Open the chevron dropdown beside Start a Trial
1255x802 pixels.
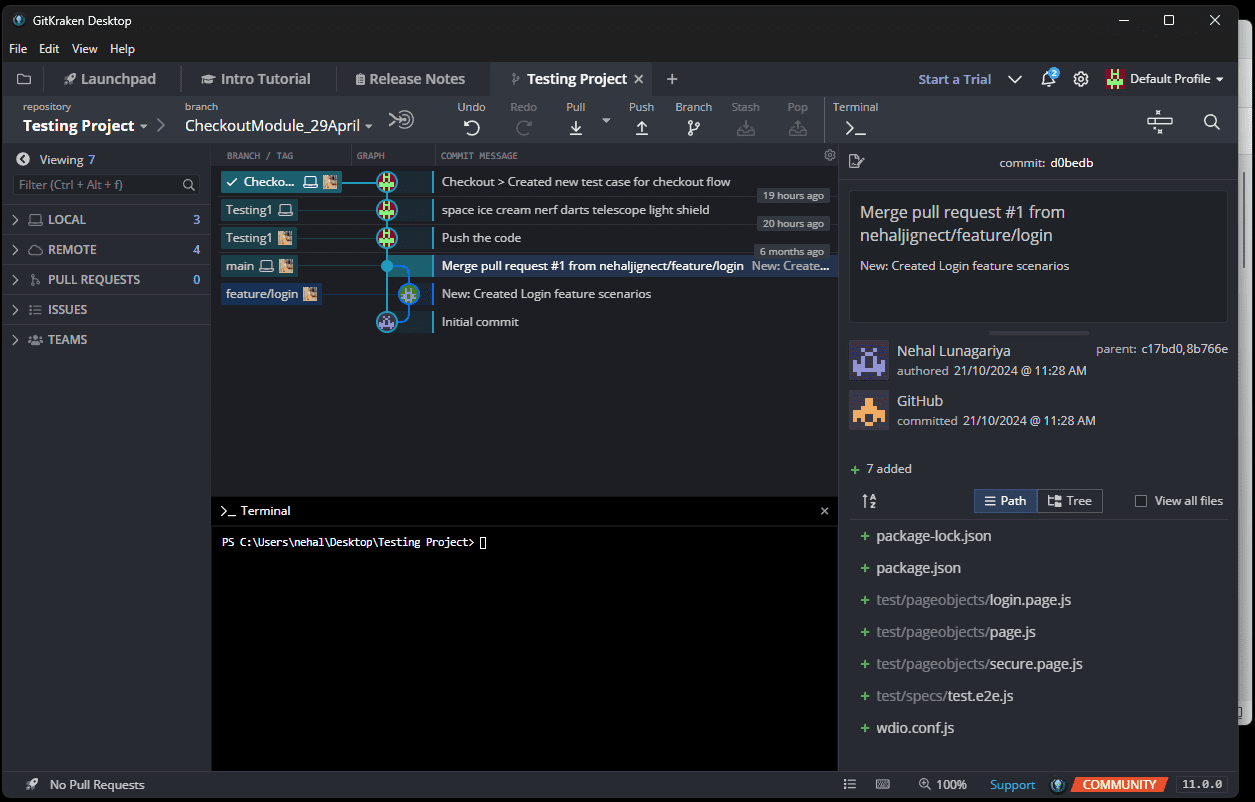click(1015, 79)
